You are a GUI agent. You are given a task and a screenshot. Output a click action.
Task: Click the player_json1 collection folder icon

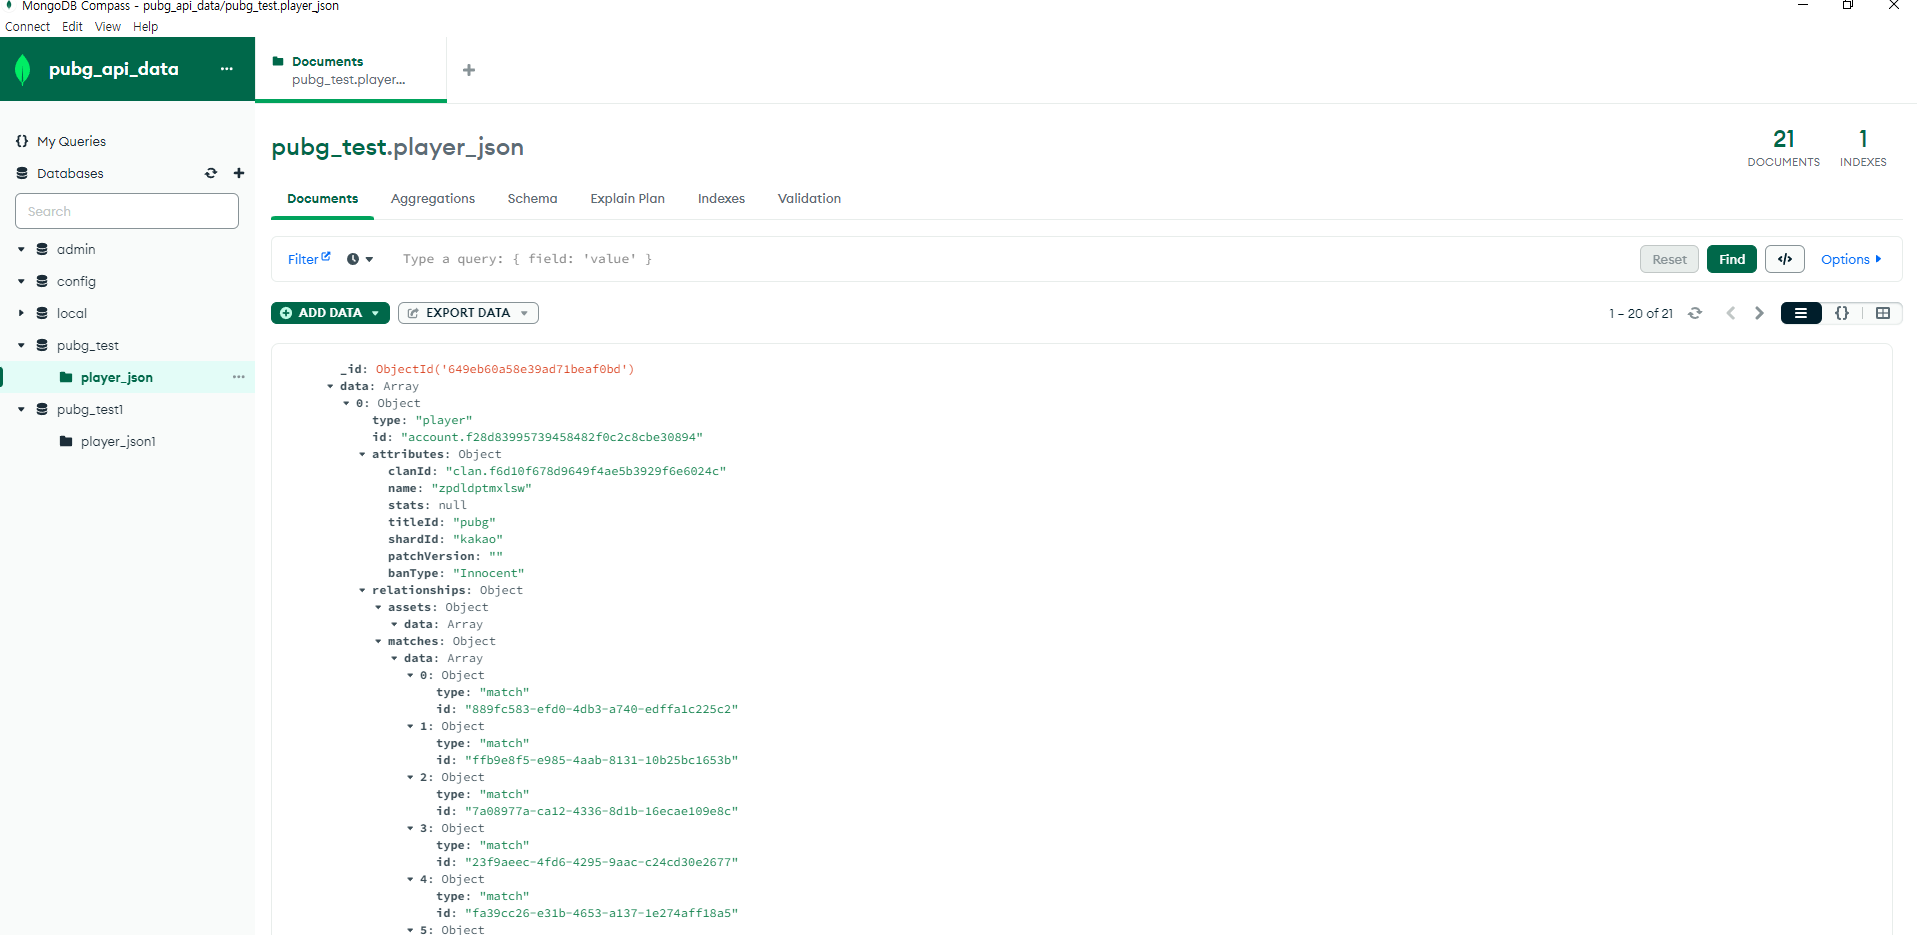(x=66, y=441)
